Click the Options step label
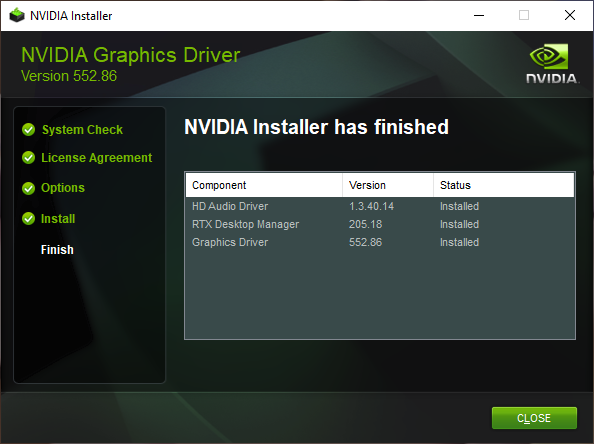Screen dimensions: 594x444 point(63,188)
